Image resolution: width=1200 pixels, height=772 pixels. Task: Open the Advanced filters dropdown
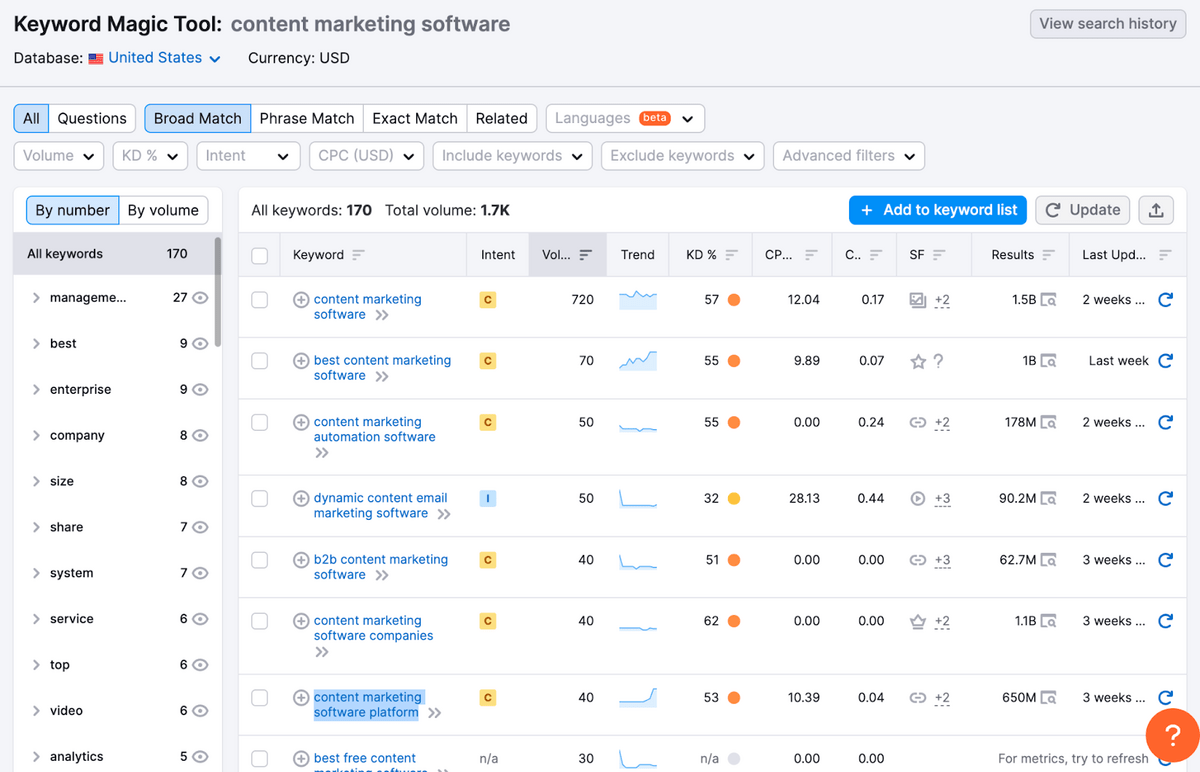(x=848, y=156)
